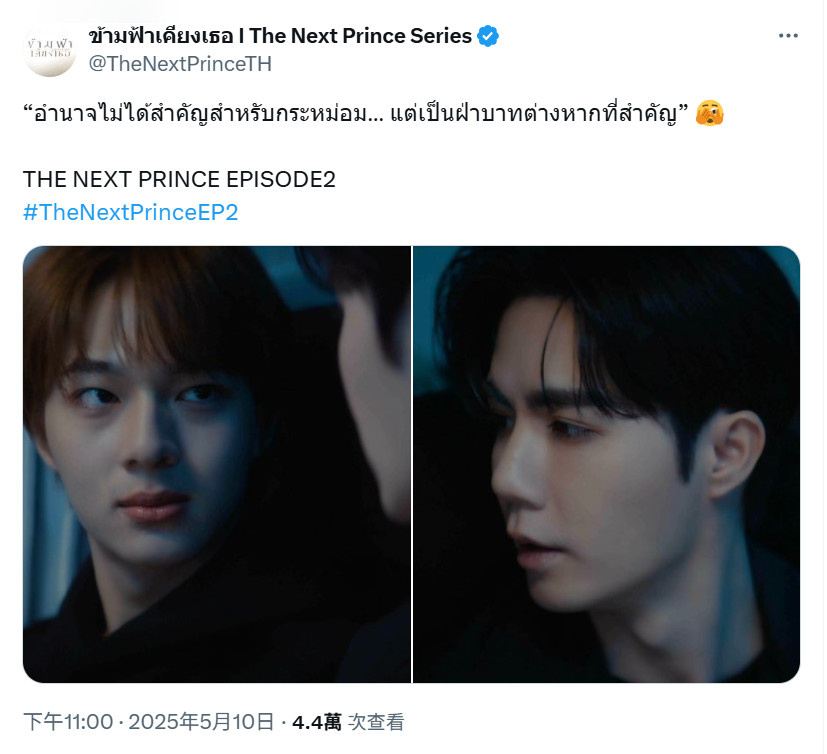Viewport: 827px width, 754px height.
Task: Click the Thai quote beginning with อำนาจ
Action: tap(356, 113)
